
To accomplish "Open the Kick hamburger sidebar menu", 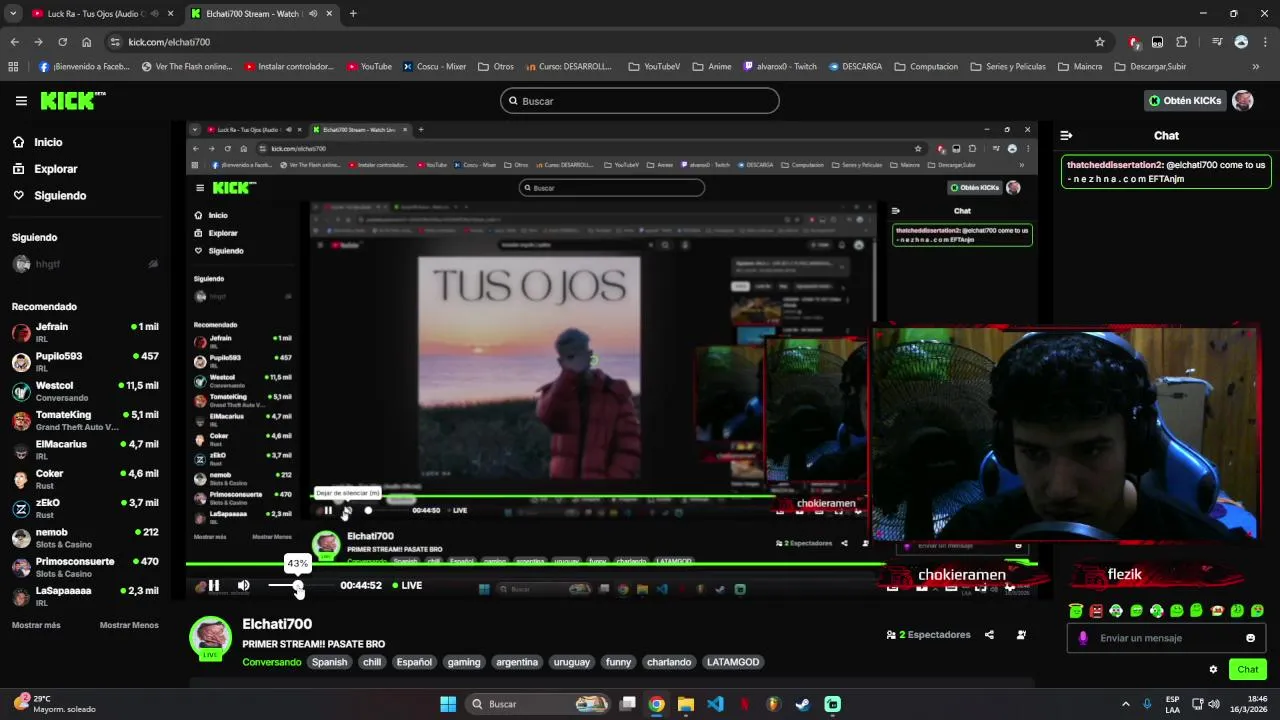I will (x=21, y=101).
